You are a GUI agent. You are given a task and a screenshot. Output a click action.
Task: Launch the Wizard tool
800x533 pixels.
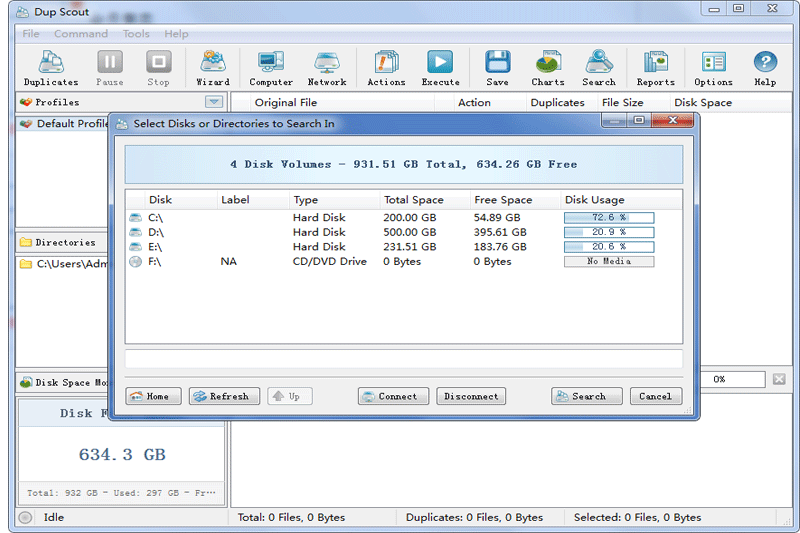point(213,68)
